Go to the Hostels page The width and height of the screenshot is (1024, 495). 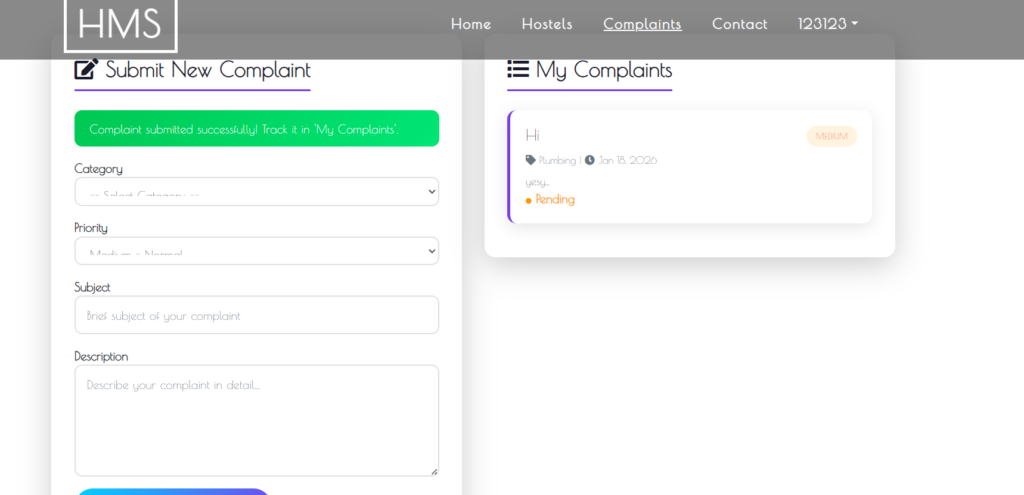(547, 24)
